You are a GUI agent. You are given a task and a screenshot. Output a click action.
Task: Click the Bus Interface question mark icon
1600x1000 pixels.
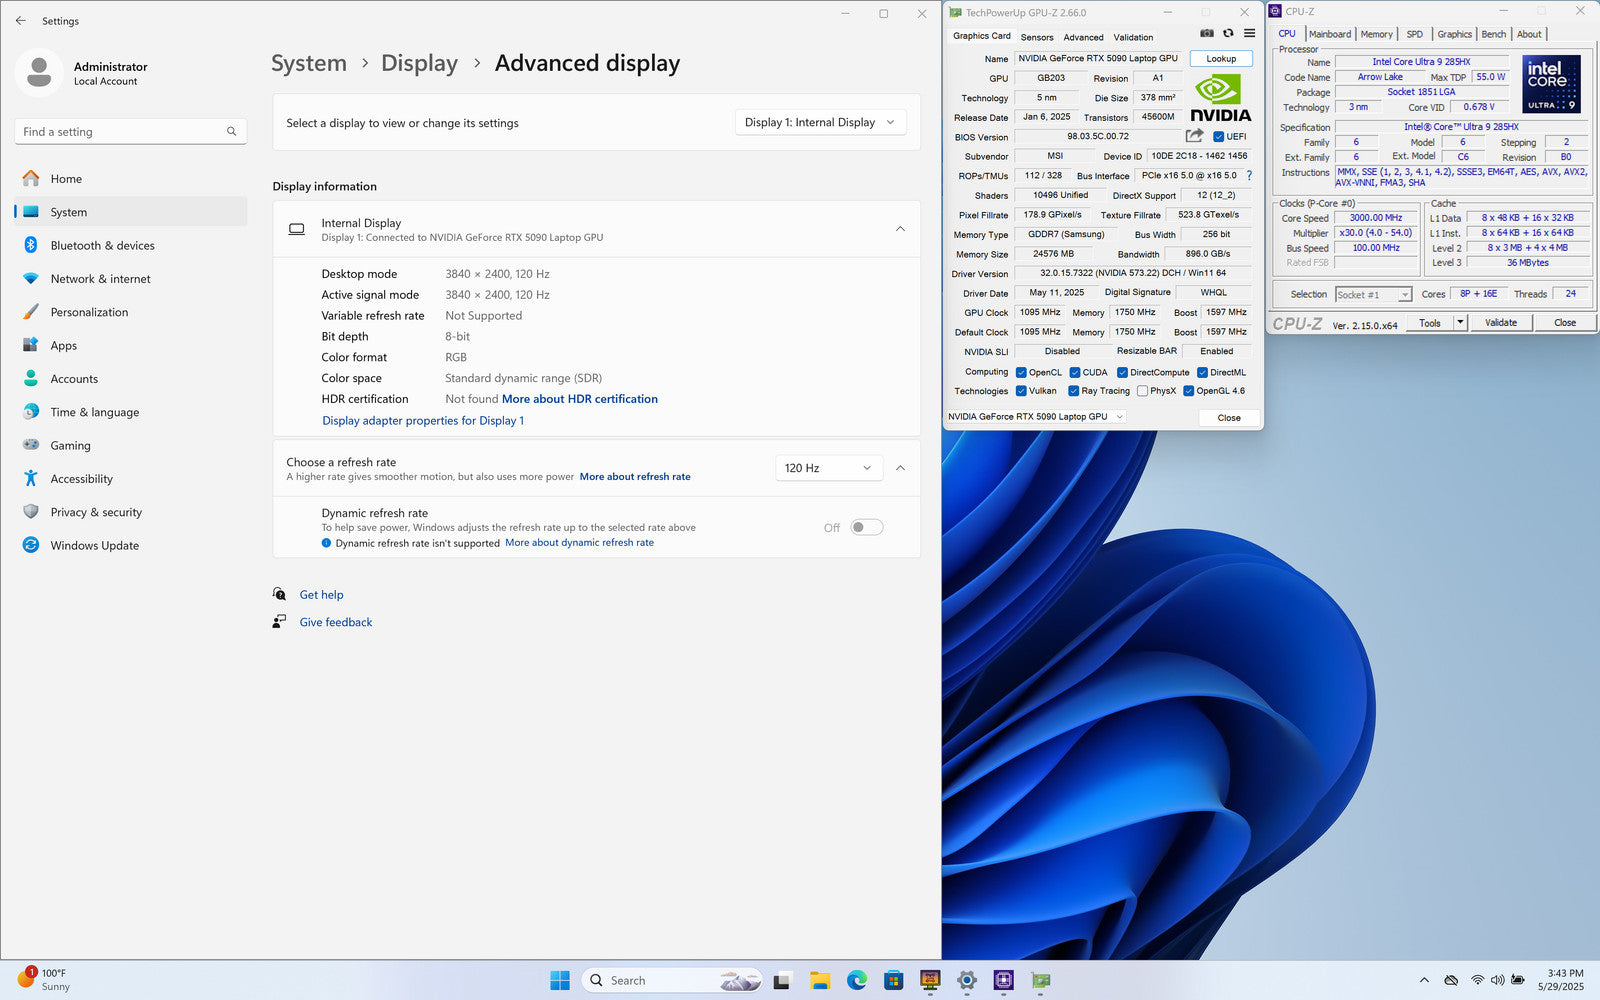[1249, 176]
